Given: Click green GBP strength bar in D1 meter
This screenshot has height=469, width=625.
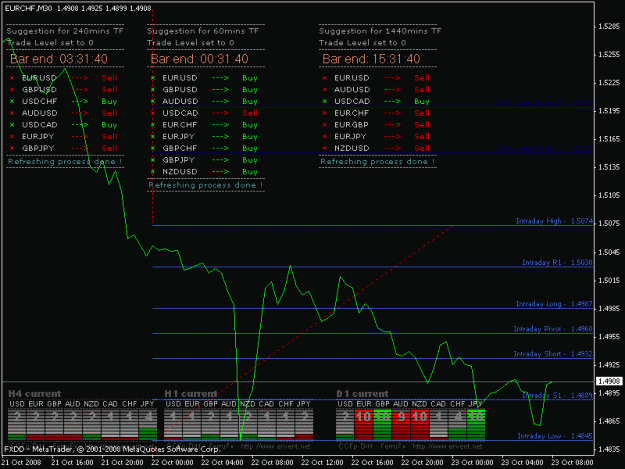Looking at the screenshot, I should click(x=382, y=424).
